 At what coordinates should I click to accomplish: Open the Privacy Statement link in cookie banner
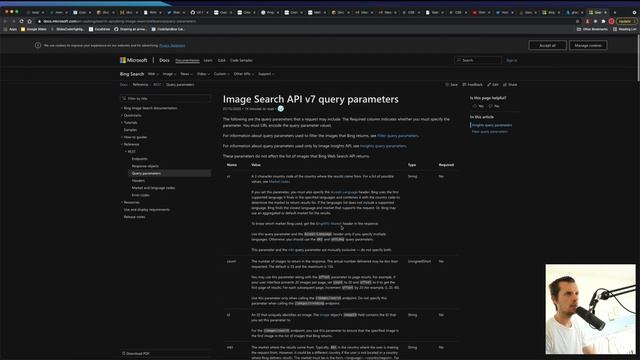coord(172,45)
